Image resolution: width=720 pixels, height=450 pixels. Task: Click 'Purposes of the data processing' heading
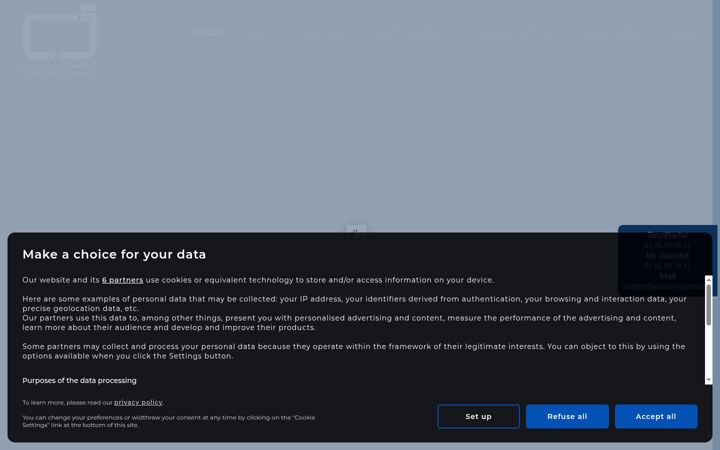[79, 381]
